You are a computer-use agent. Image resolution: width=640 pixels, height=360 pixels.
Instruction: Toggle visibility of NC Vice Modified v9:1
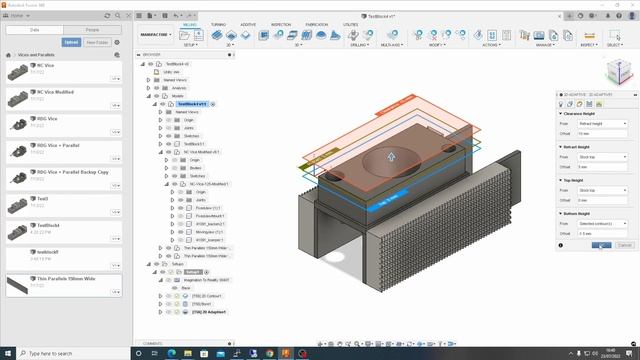(169, 152)
